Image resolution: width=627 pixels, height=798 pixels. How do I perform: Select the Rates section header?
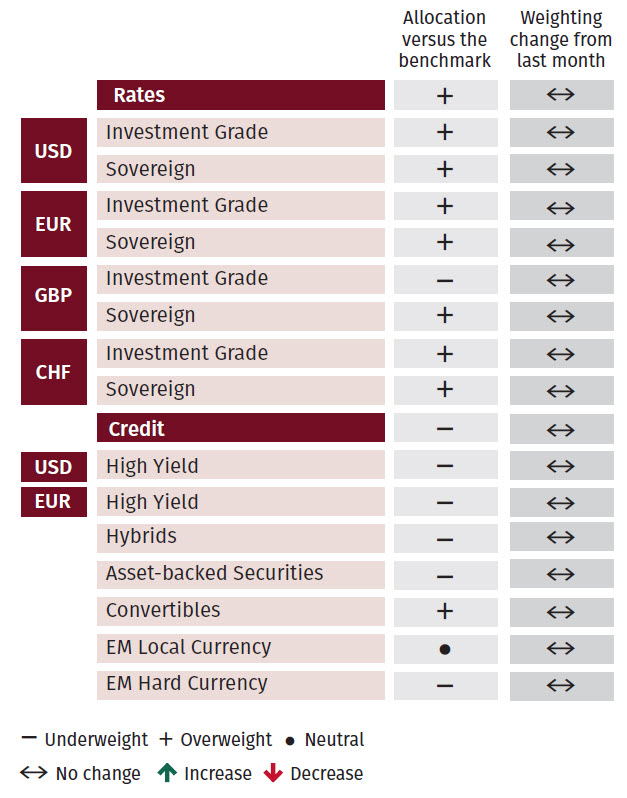(240, 95)
